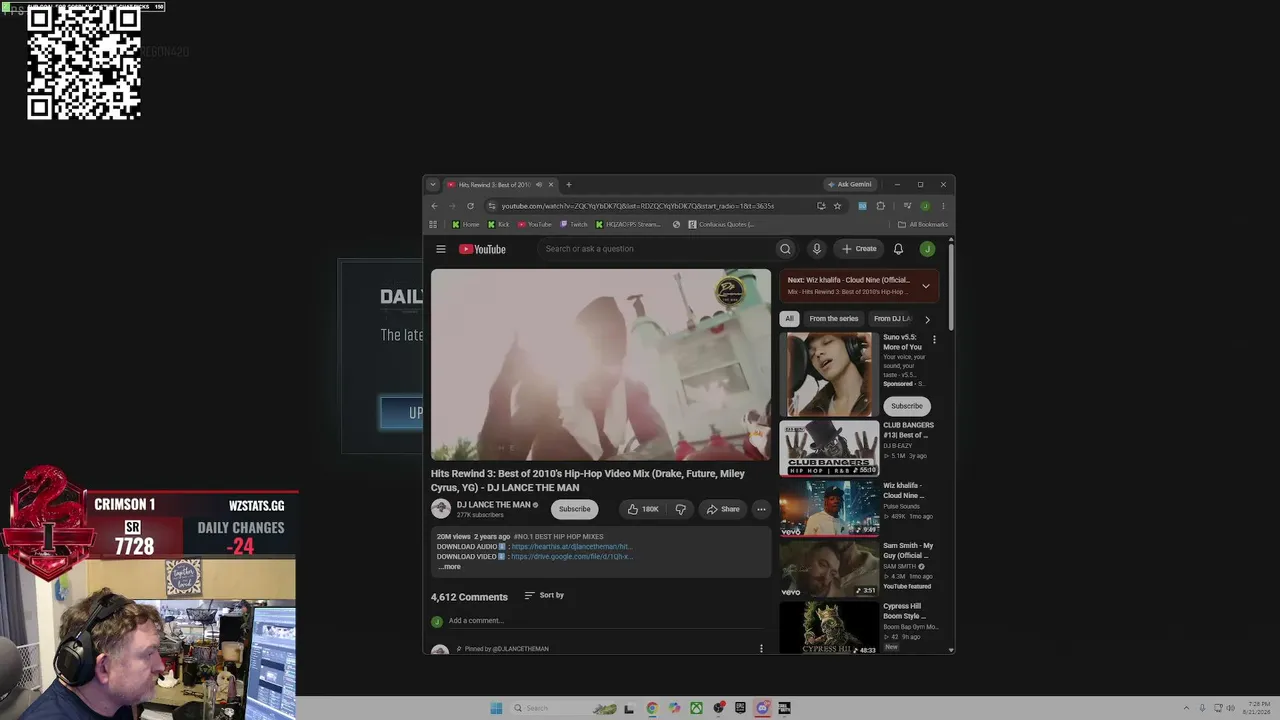Click the Ask Gemini button
The image size is (1280, 720).
(850, 184)
